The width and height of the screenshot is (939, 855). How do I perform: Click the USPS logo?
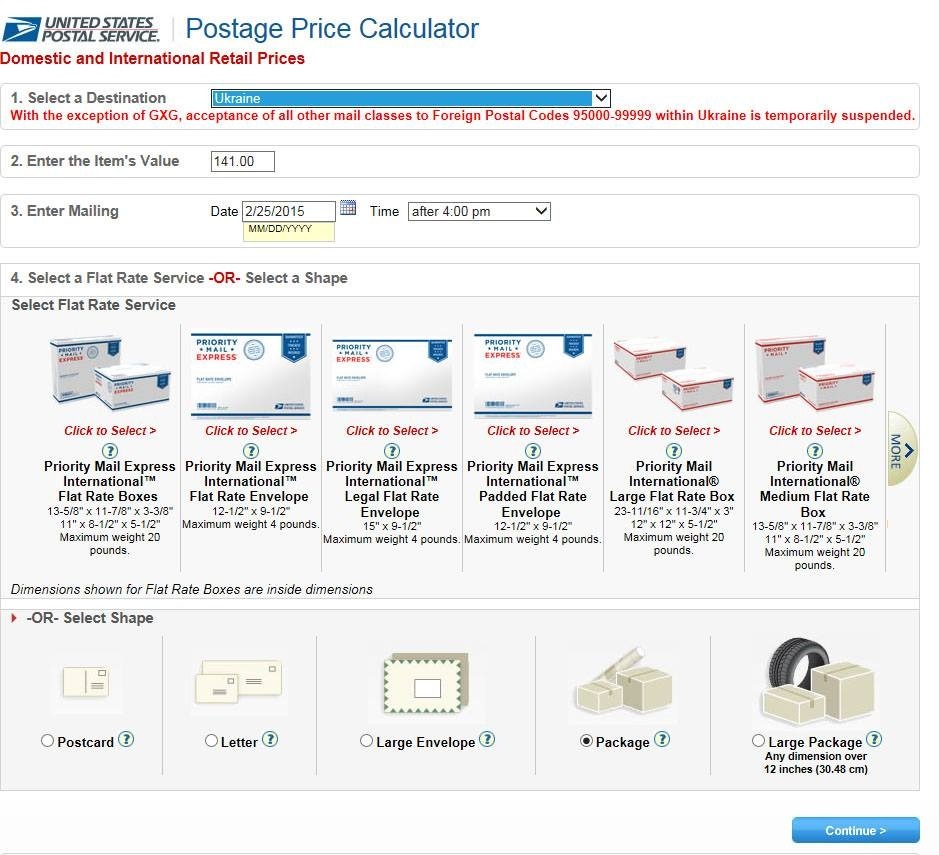point(81,29)
